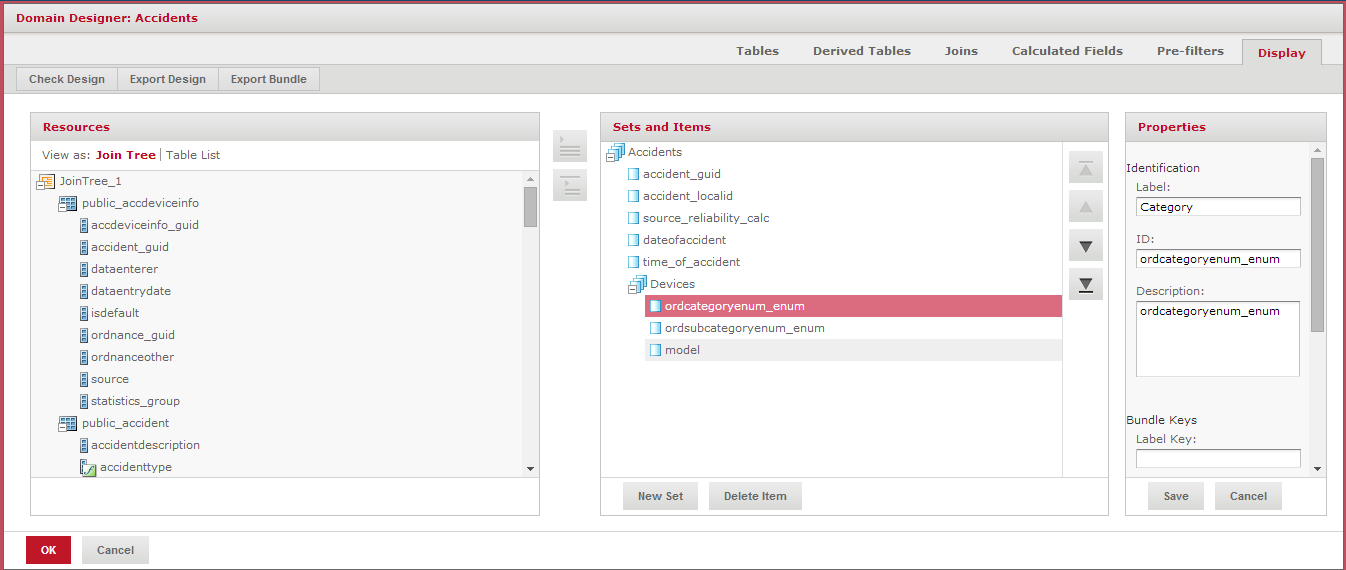The image size is (1346, 570).
Task: Click the add-as-set indented arrow icon
Action: pyautogui.click(x=569, y=185)
